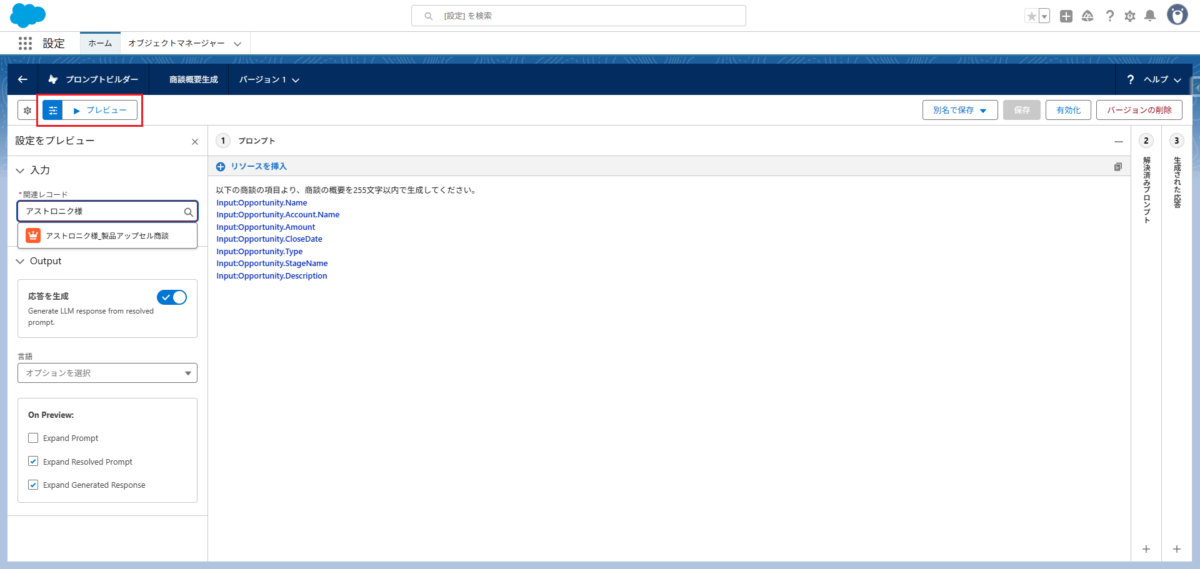Uncheck Expand Resolved Prompt checkbox

33,462
